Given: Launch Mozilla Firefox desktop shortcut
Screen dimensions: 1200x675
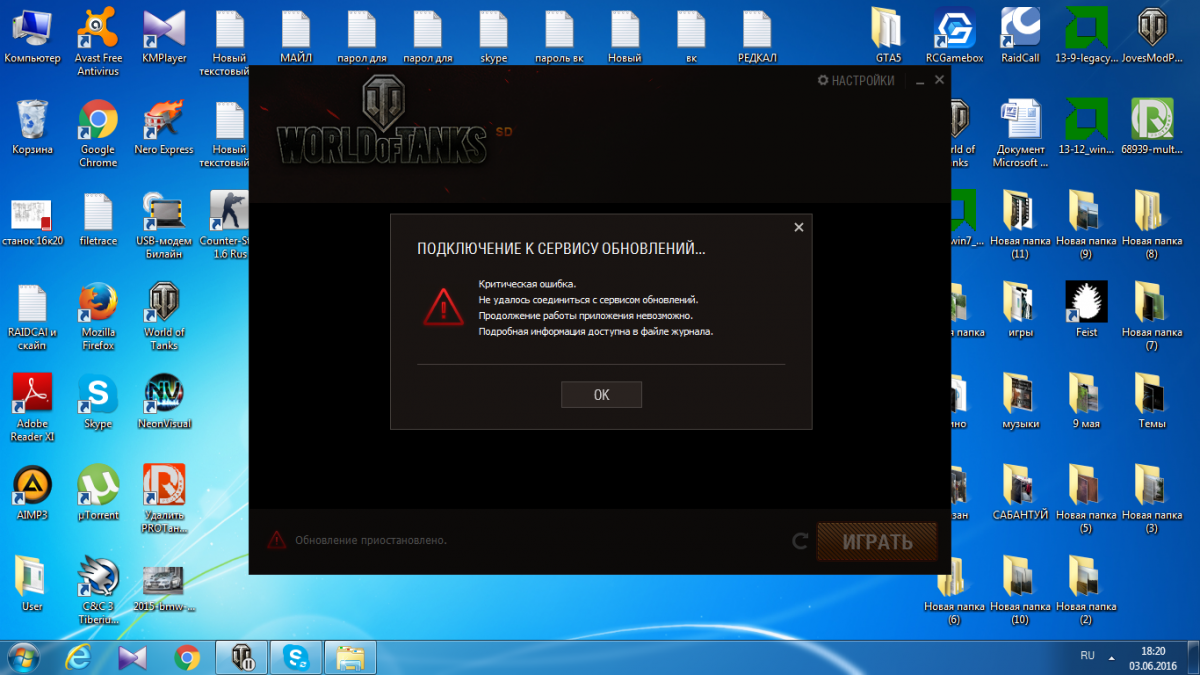Looking at the screenshot, I should tap(98, 317).
